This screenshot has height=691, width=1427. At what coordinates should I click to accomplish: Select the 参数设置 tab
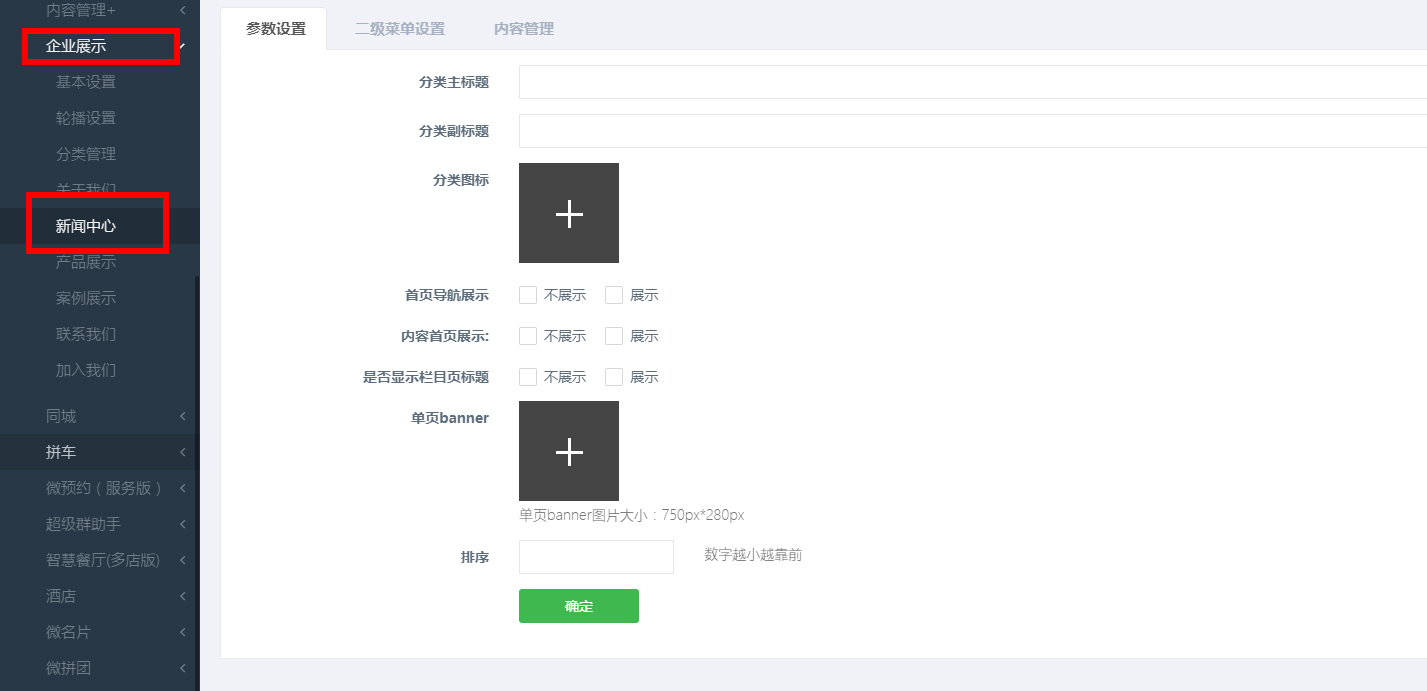276,29
